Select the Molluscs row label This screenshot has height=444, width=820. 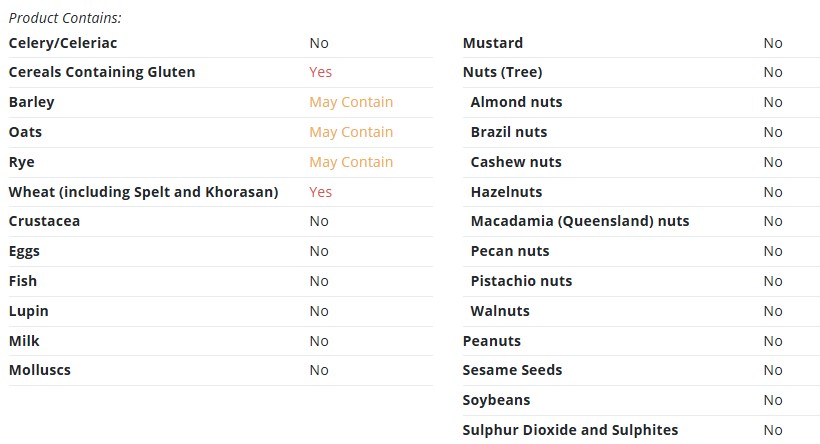(40, 370)
